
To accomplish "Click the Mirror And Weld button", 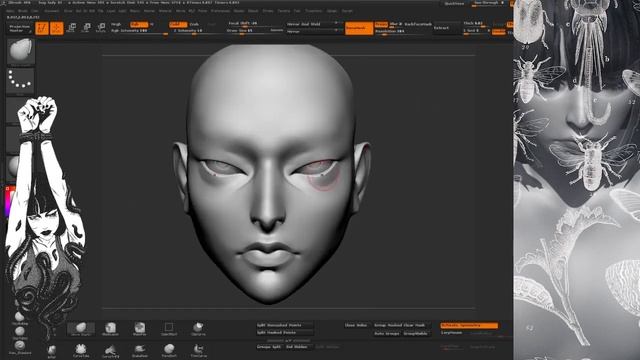I will [313, 24].
